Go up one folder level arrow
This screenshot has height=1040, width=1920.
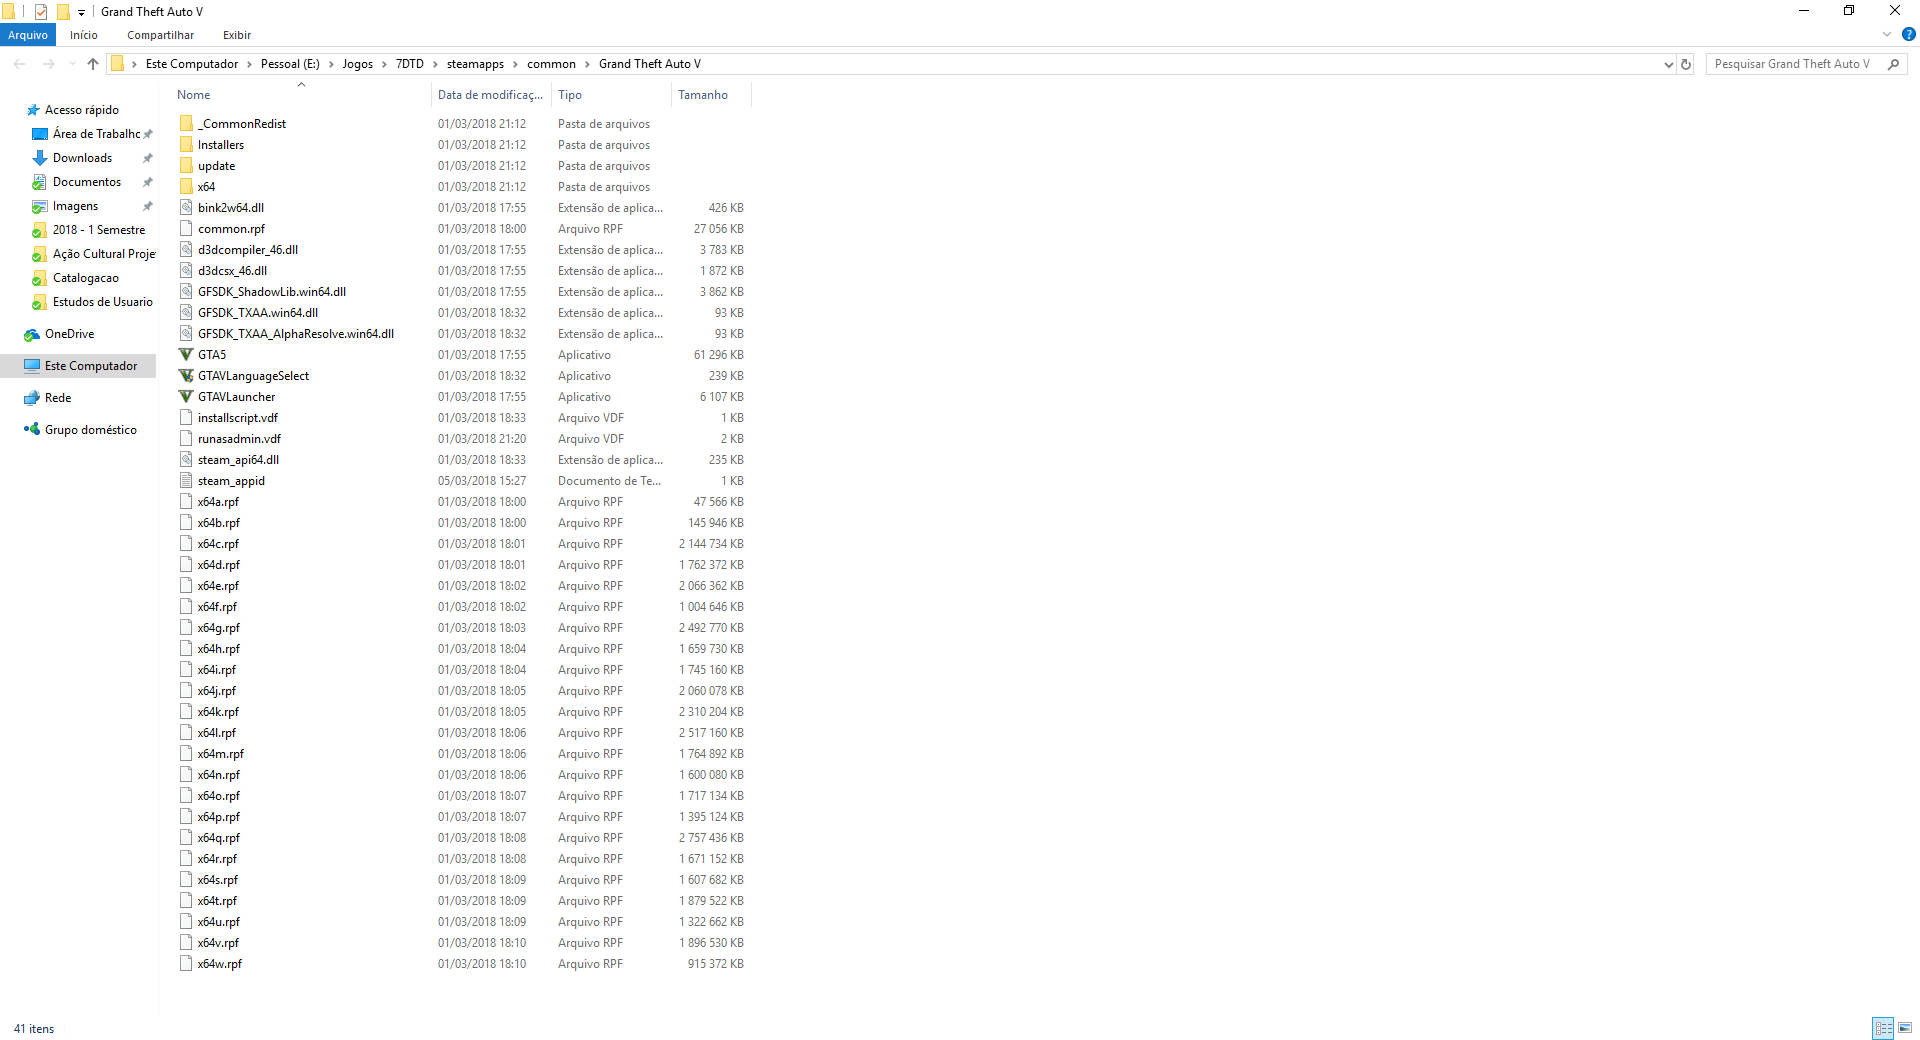[93, 64]
